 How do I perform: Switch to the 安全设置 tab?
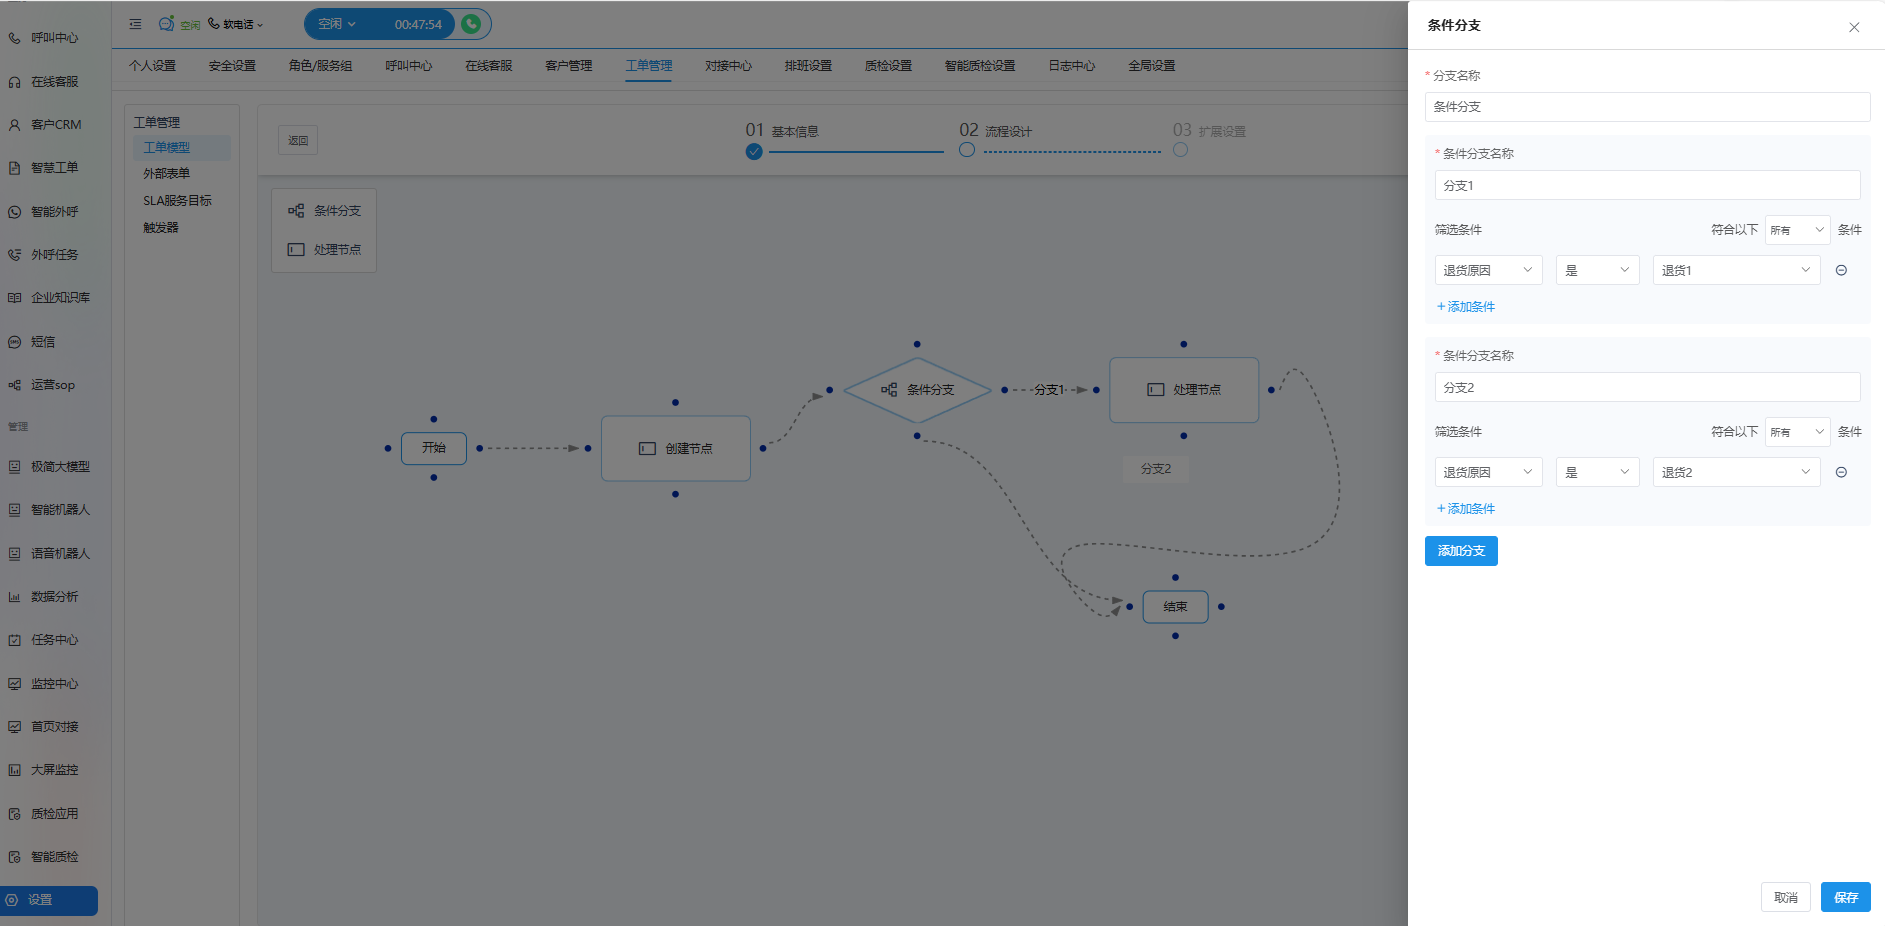[232, 66]
